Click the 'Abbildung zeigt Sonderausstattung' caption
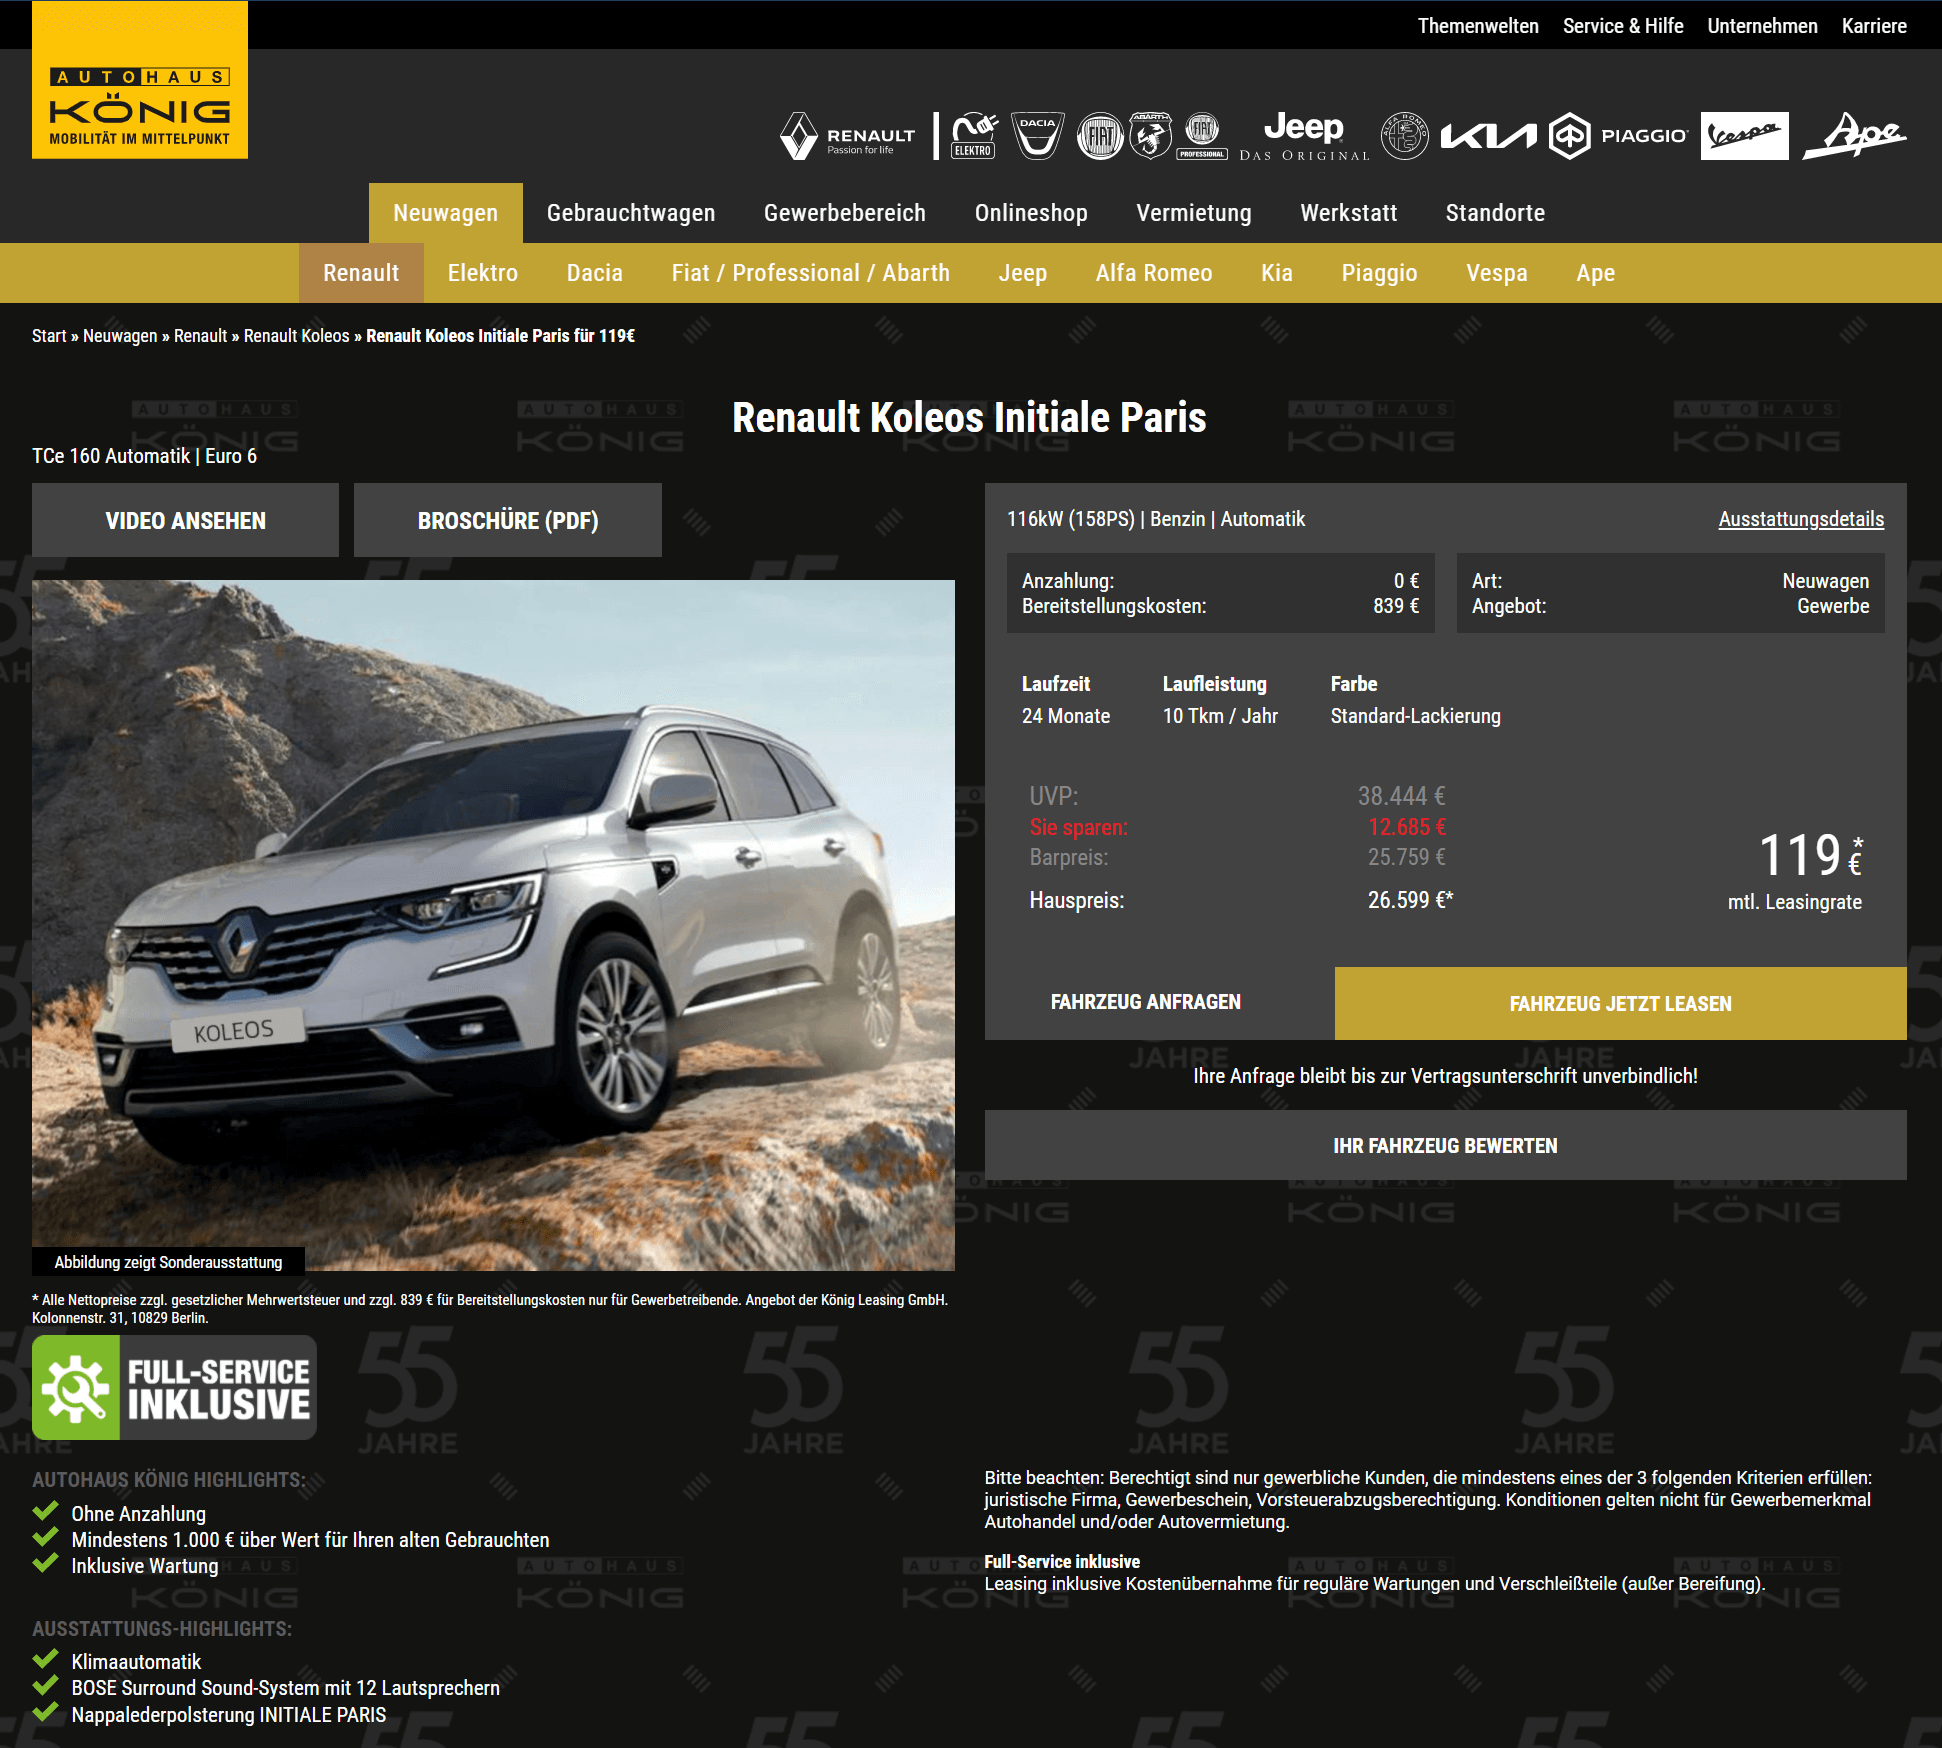Screen dimensions: 1942x1748 (168, 1262)
